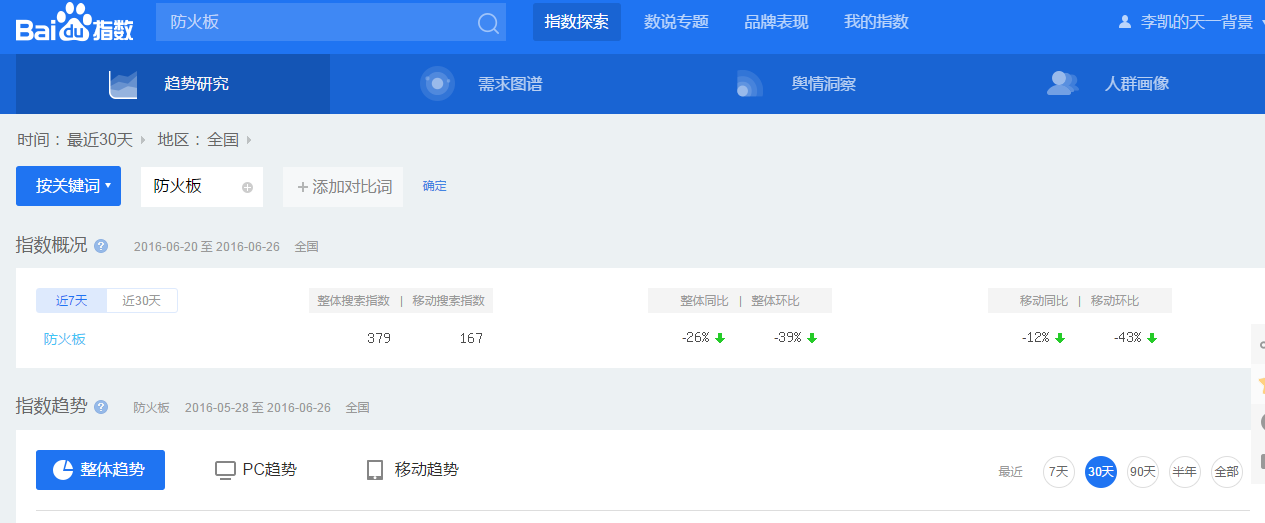
Task: Open the 按关键词 dropdown
Action: [x=68, y=186]
